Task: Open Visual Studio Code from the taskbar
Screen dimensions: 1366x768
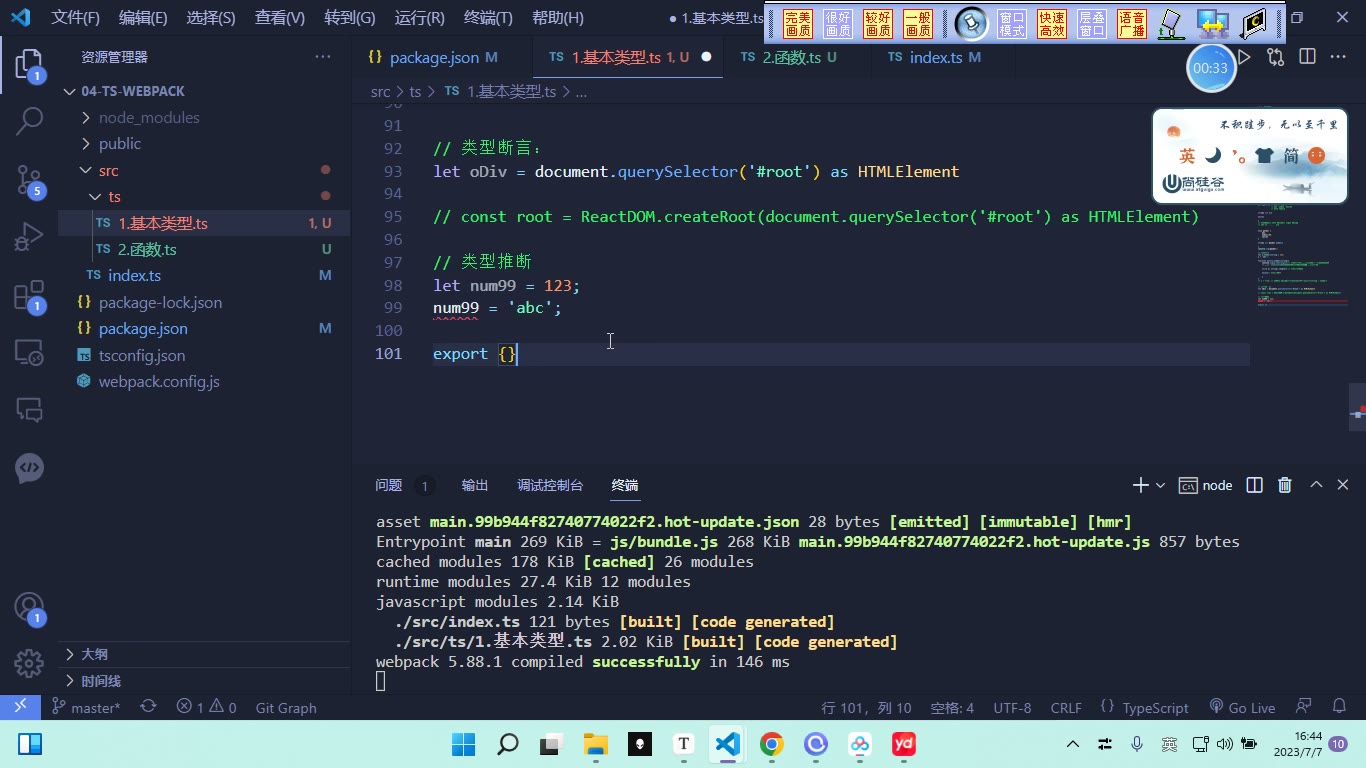Action: [727, 744]
